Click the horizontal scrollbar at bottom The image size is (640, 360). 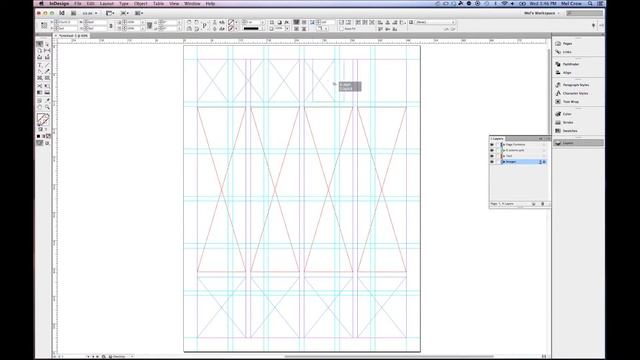point(389,356)
